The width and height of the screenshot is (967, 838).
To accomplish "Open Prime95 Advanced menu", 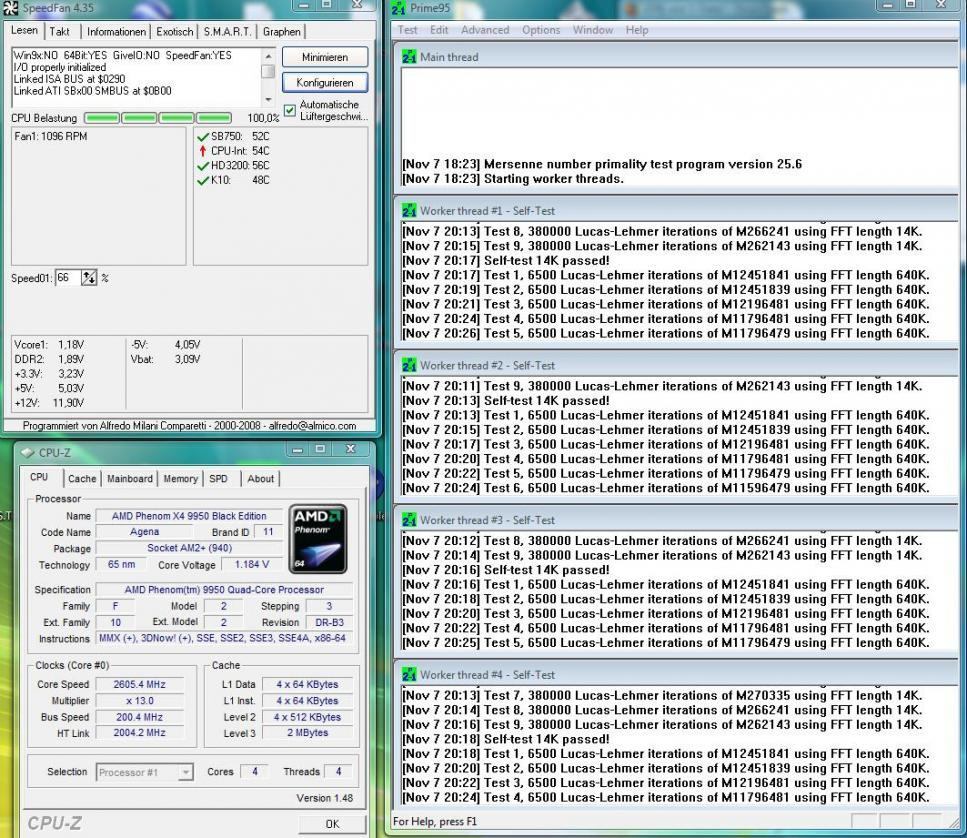I will [485, 30].
